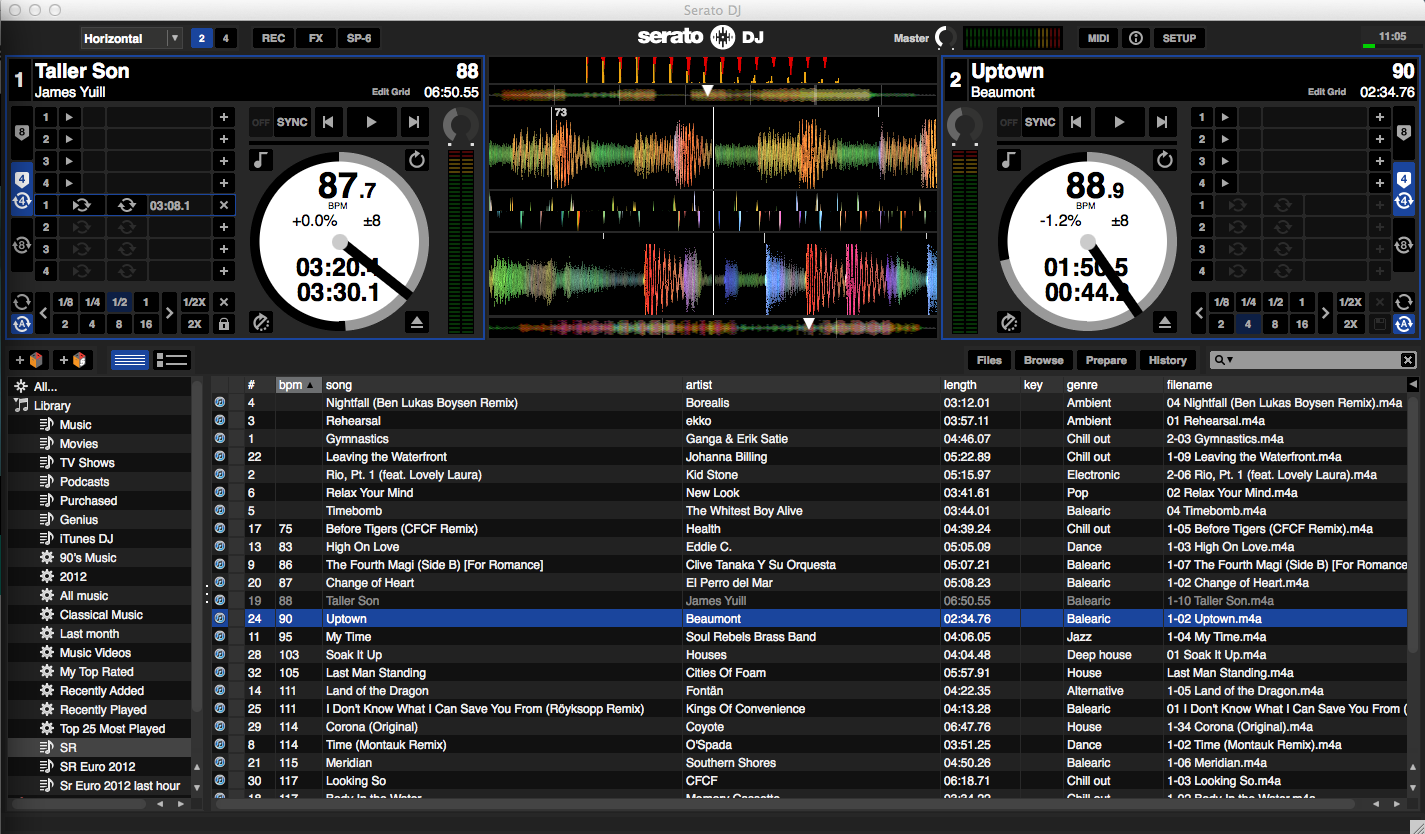
Task: Open the SP-6 sampler panel
Action: click(x=359, y=38)
